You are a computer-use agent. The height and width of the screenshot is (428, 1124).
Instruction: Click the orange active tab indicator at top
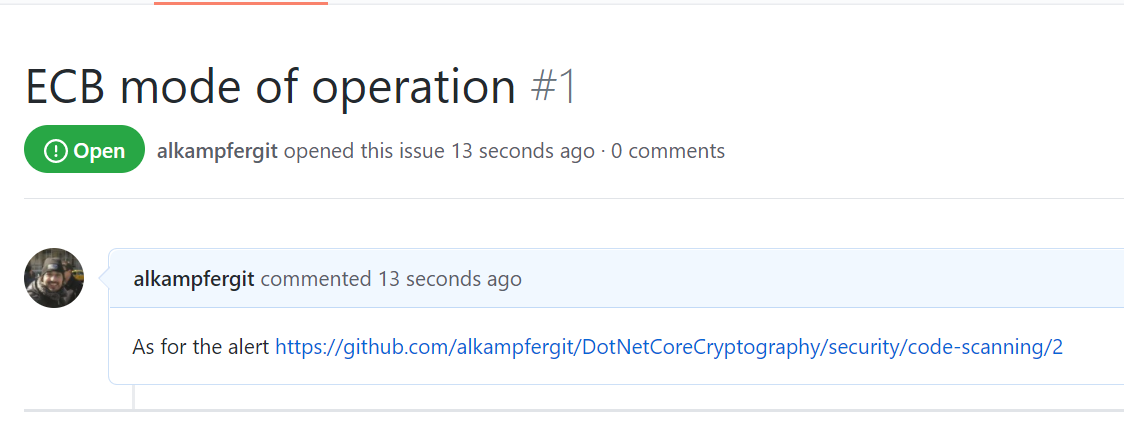(241, 3)
